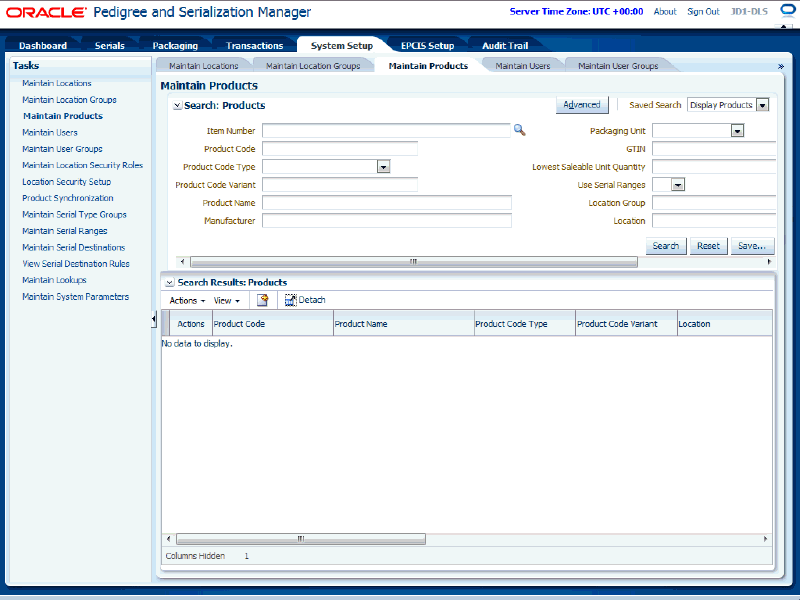Open Maintain Location Groups in Tasks list
Viewport: 800px width, 600px height.
(69, 99)
